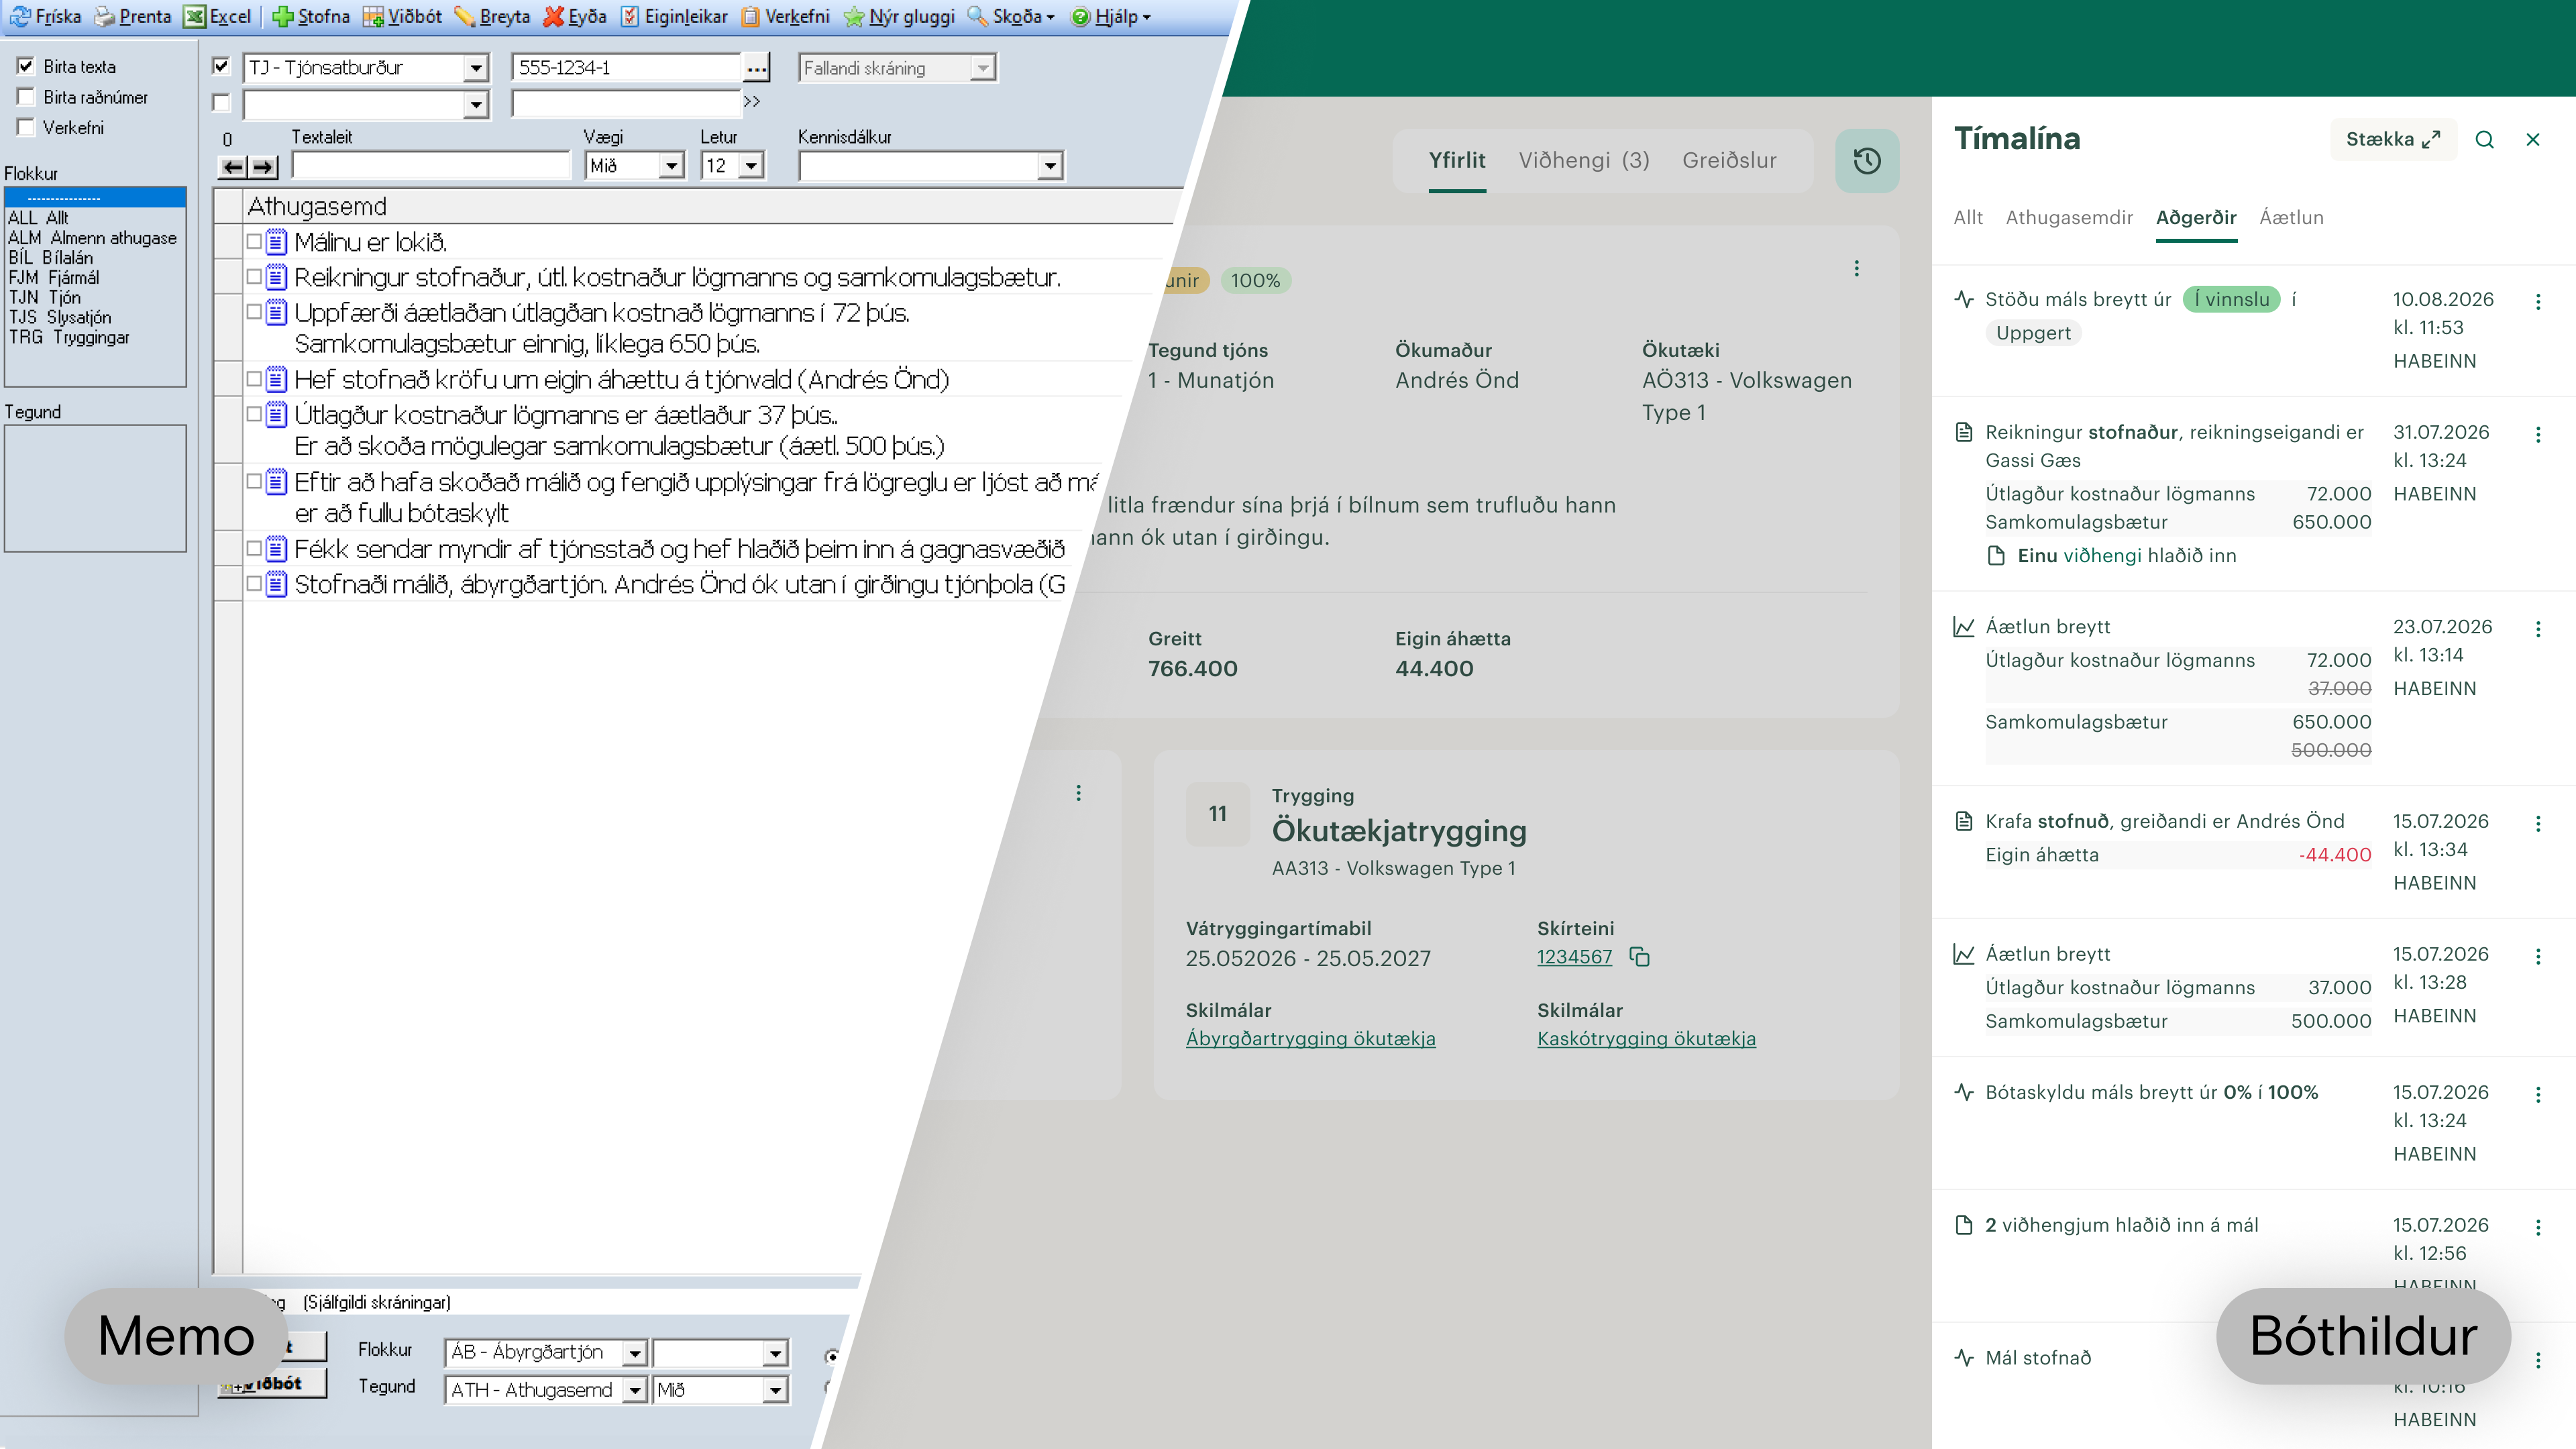Click the Eyða red delete icon

pos(553,16)
